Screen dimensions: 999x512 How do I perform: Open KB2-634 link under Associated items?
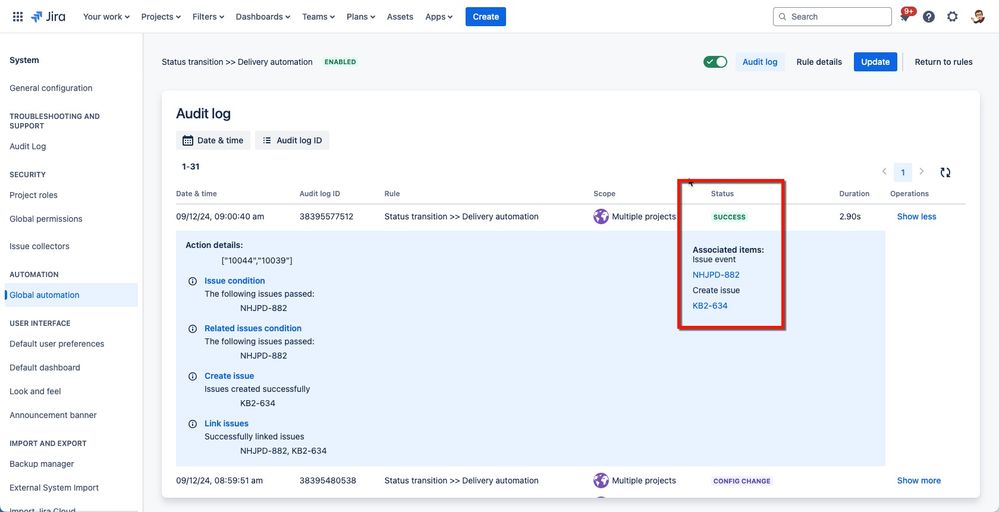pos(710,306)
